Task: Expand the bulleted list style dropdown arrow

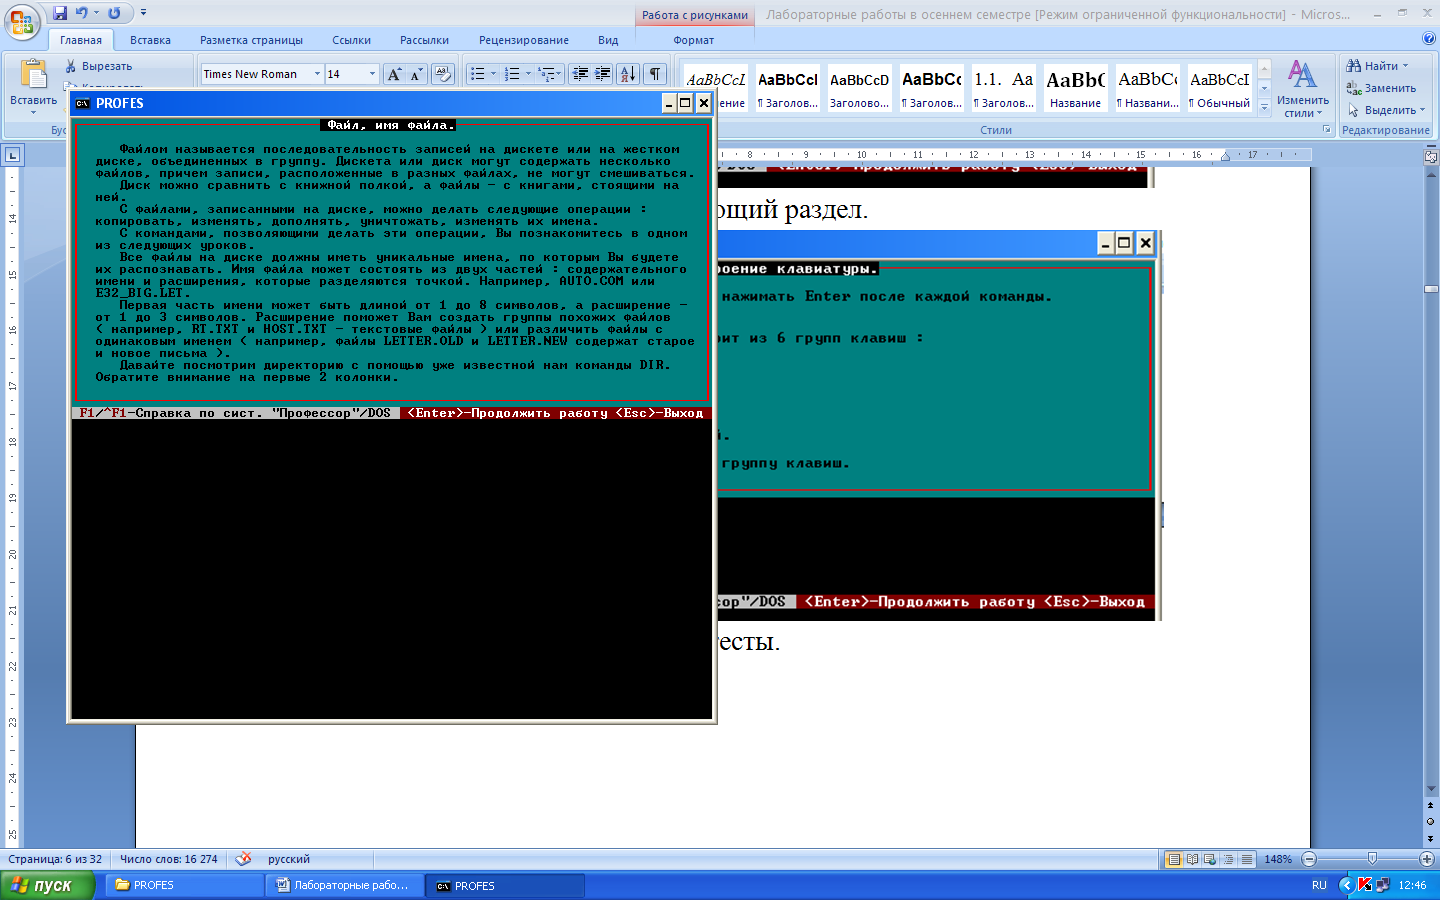Action: point(493,74)
